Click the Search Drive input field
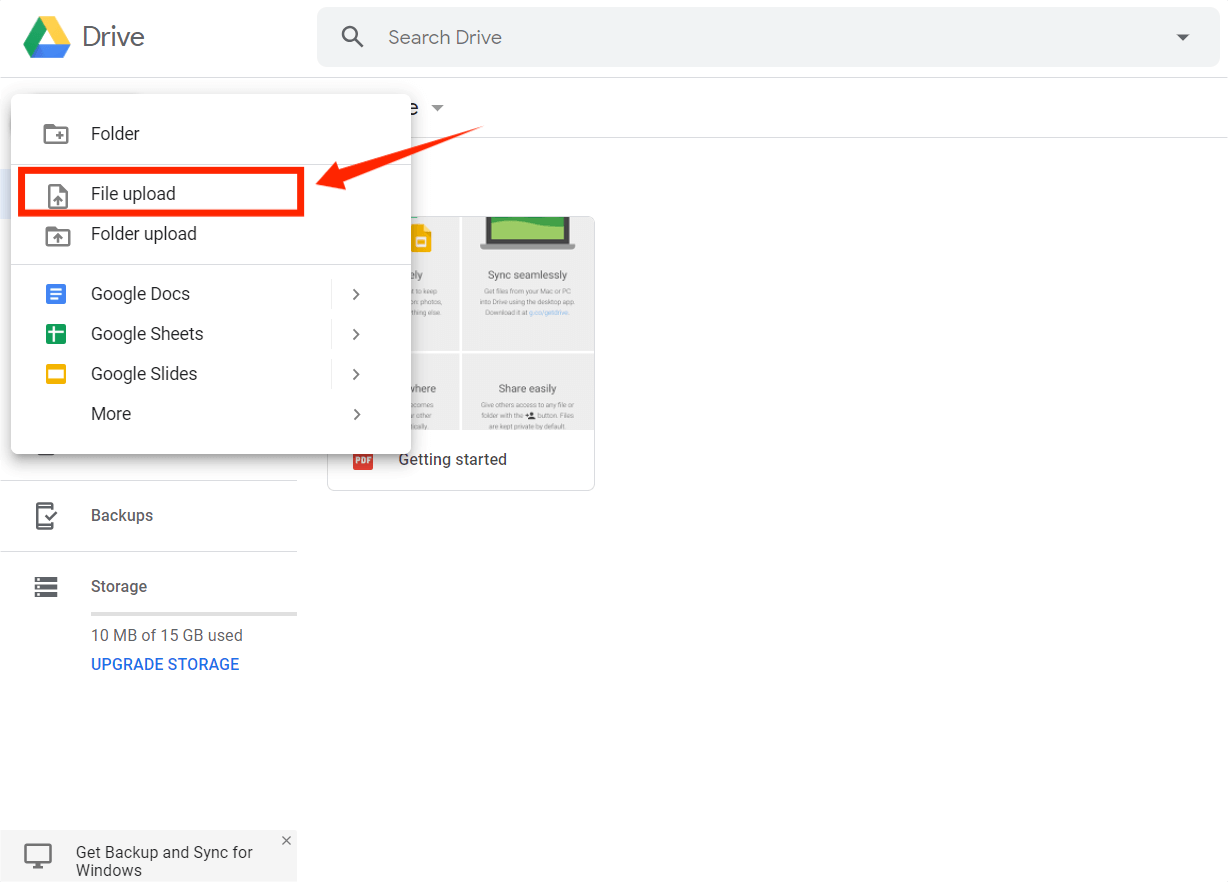 768,37
